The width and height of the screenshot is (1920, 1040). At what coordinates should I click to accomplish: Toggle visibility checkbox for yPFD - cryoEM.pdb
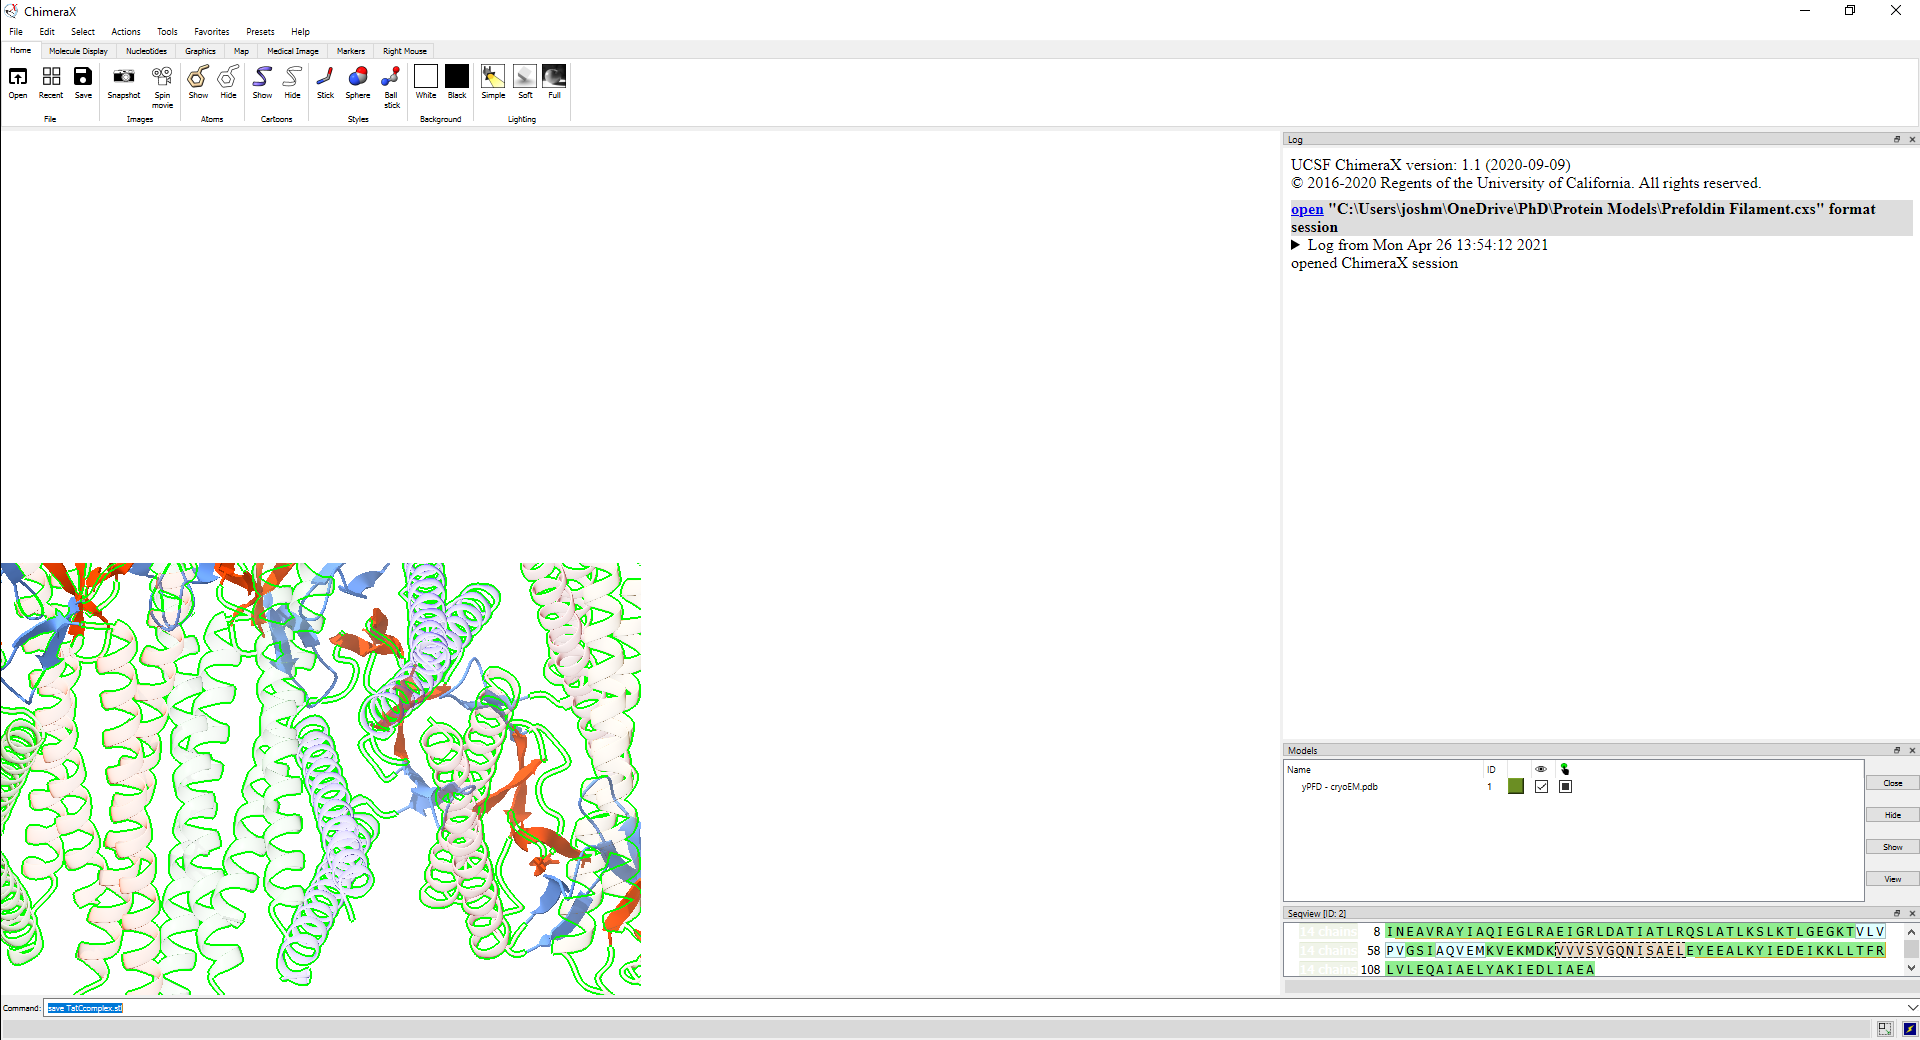(1541, 787)
